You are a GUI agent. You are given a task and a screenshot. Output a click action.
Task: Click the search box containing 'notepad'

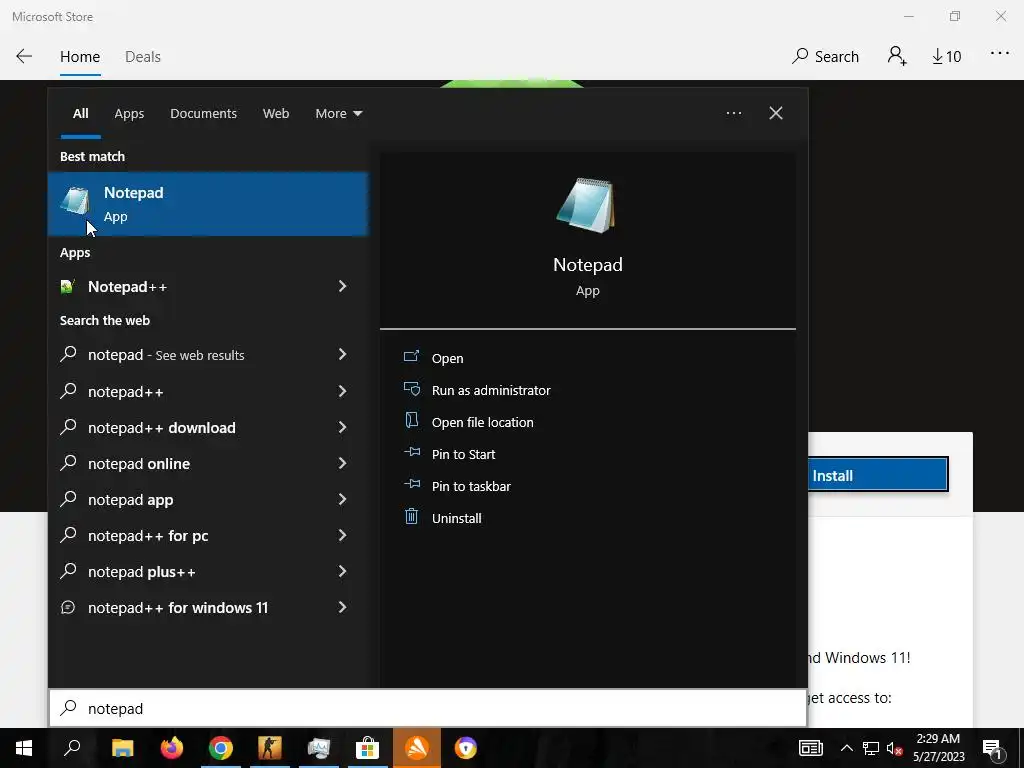[x=428, y=708]
